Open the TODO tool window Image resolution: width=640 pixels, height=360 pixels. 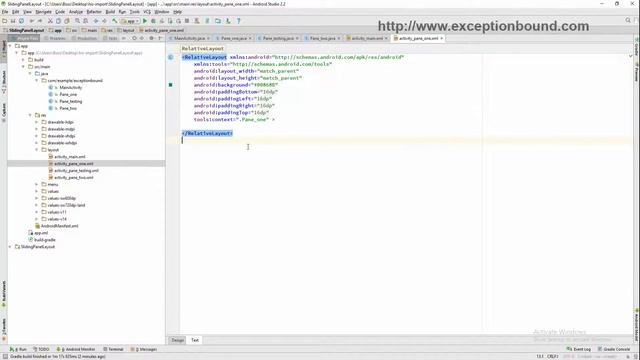click(x=41, y=349)
